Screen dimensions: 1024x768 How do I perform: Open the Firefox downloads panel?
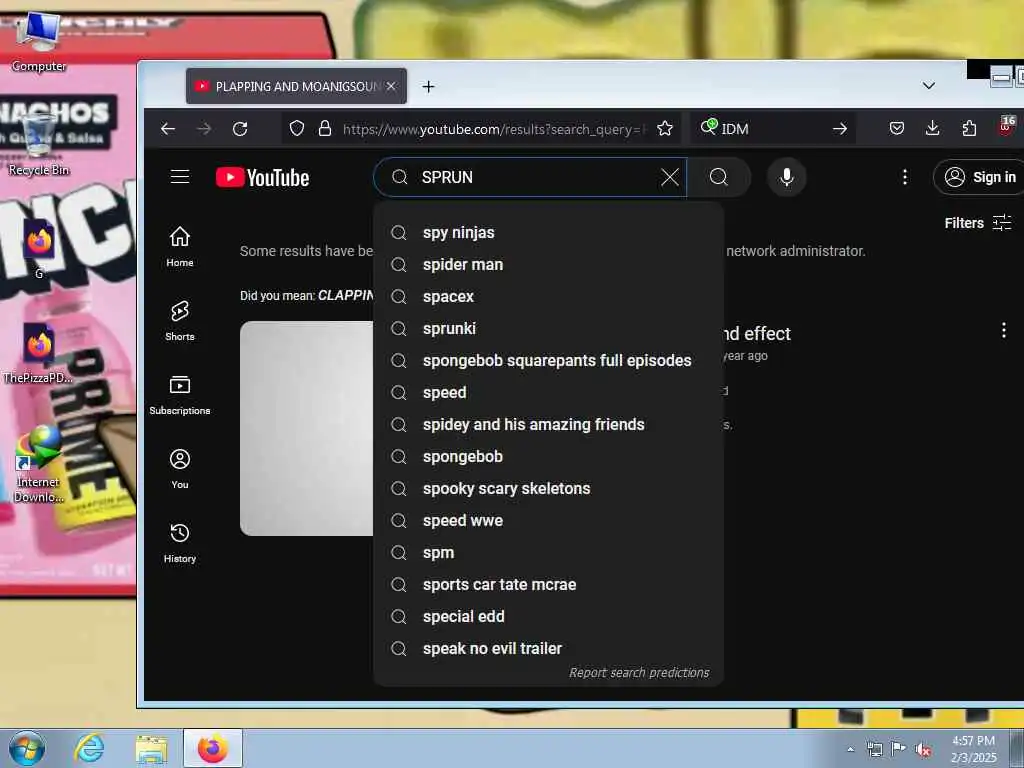pyautogui.click(x=933, y=129)
